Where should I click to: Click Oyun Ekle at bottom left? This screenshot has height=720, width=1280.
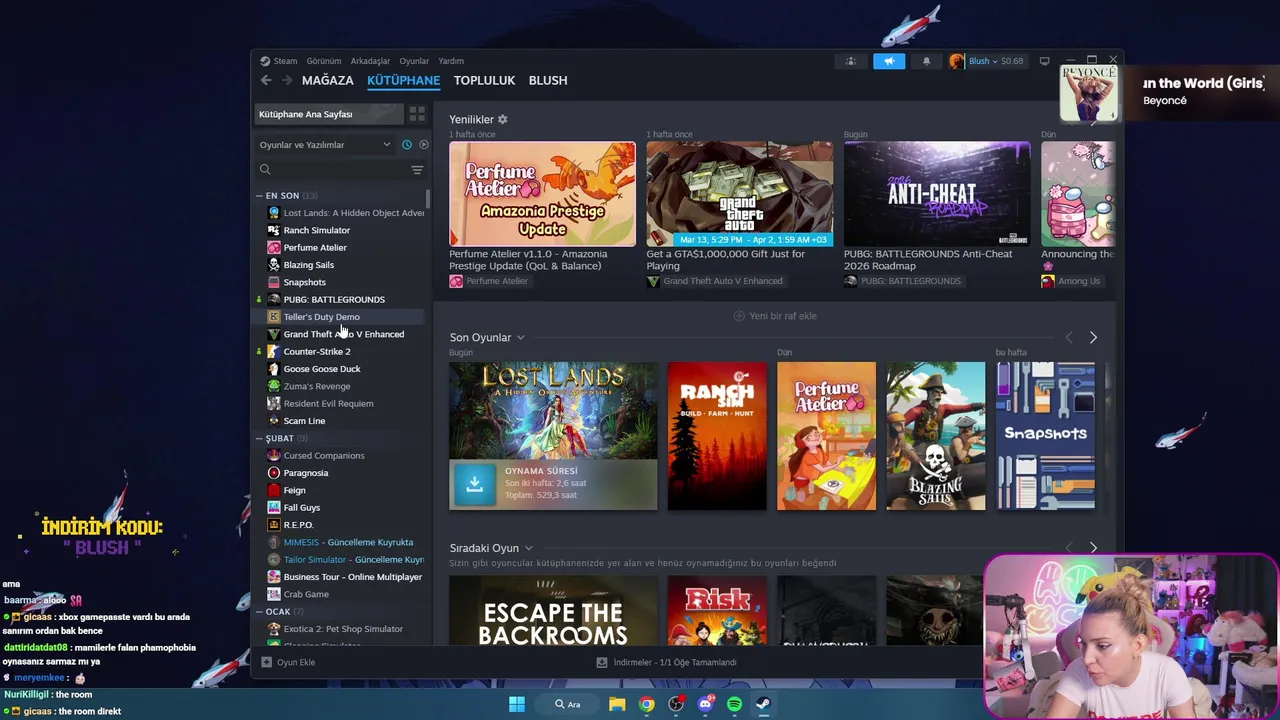pos(288,662)
